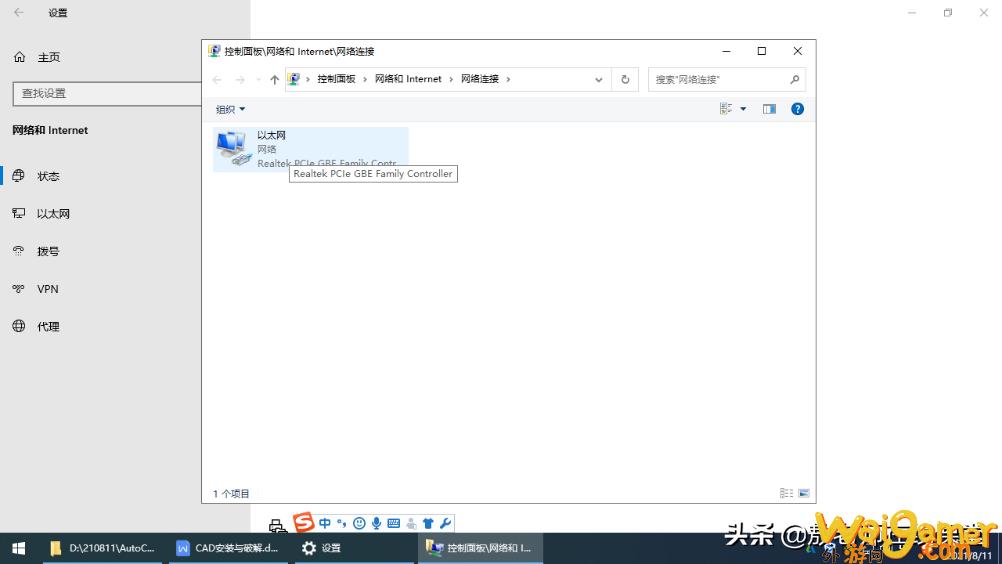Open the Sogou soft keyboard icon
The image size is (1002, 564).
pos(394,523)
